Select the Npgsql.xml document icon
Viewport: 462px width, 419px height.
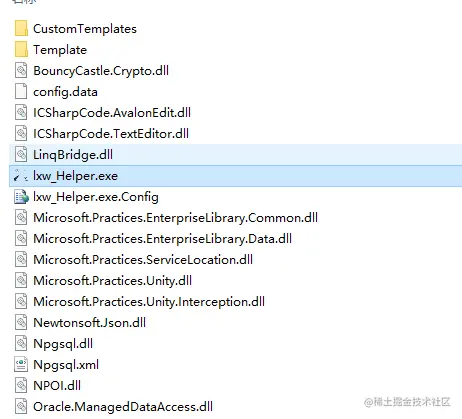[21, 364]
